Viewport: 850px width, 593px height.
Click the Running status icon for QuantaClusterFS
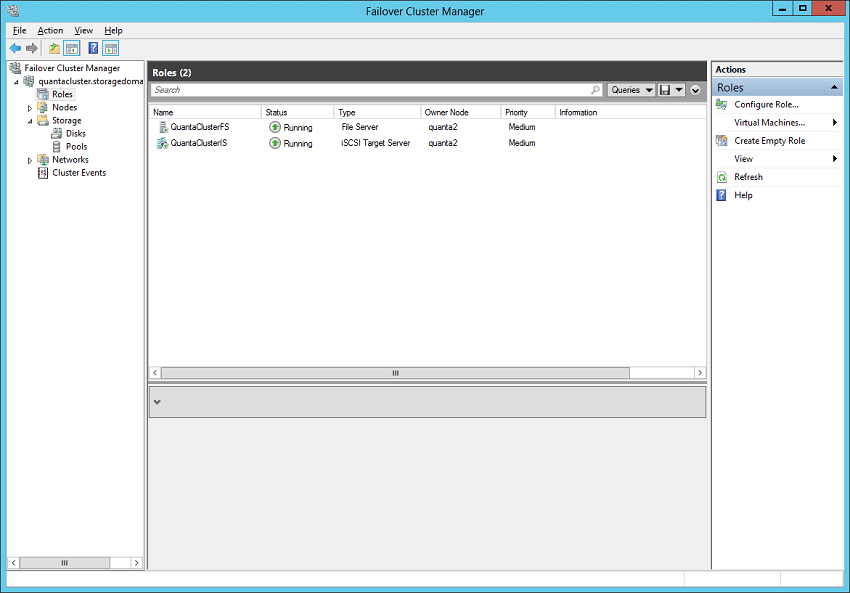click(x=275, y=127)
